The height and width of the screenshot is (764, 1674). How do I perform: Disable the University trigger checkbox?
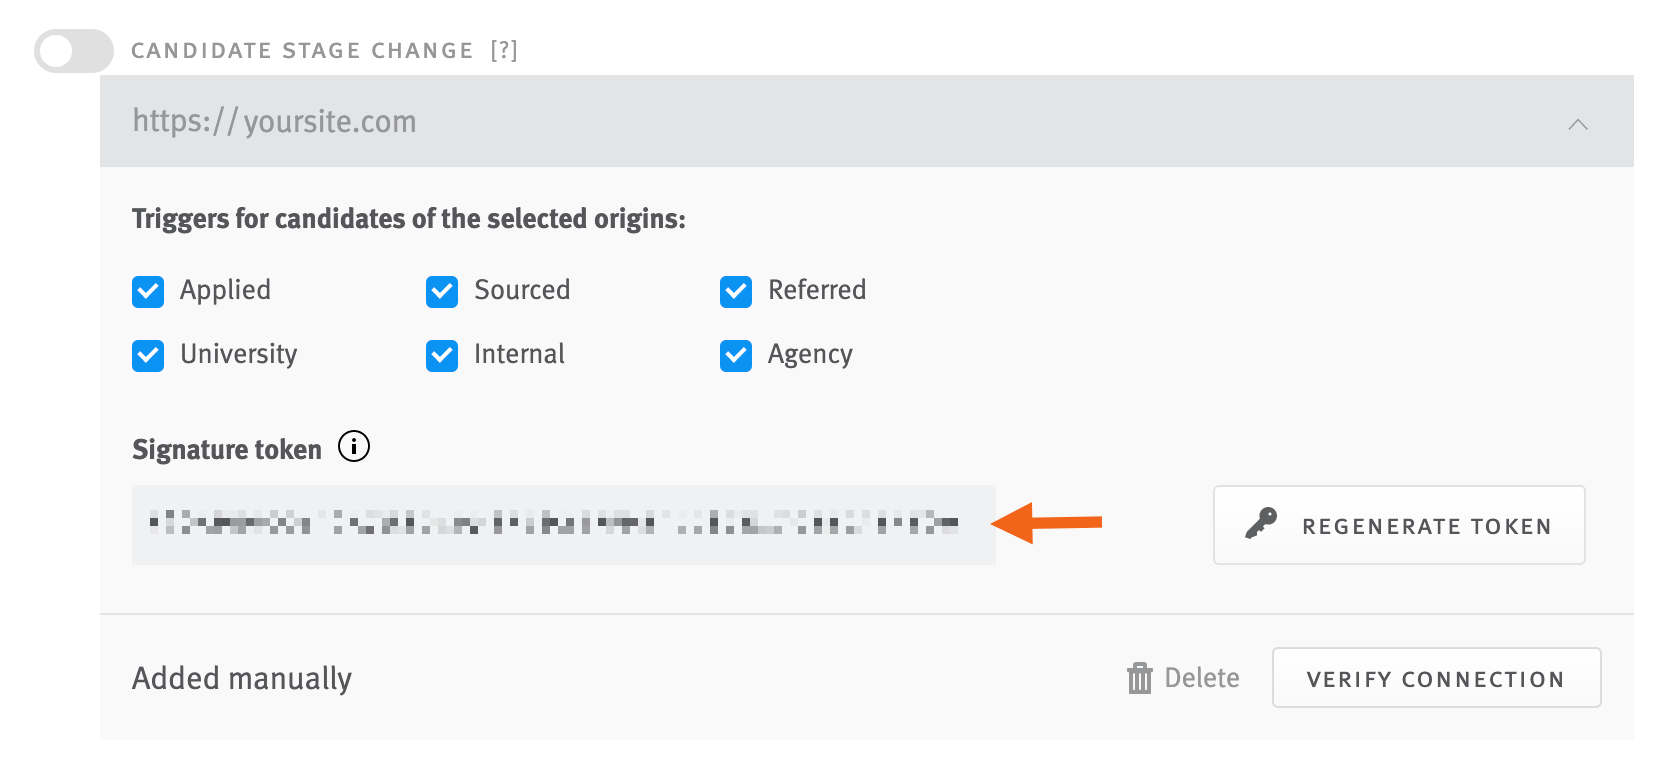(x=147, y=355)
